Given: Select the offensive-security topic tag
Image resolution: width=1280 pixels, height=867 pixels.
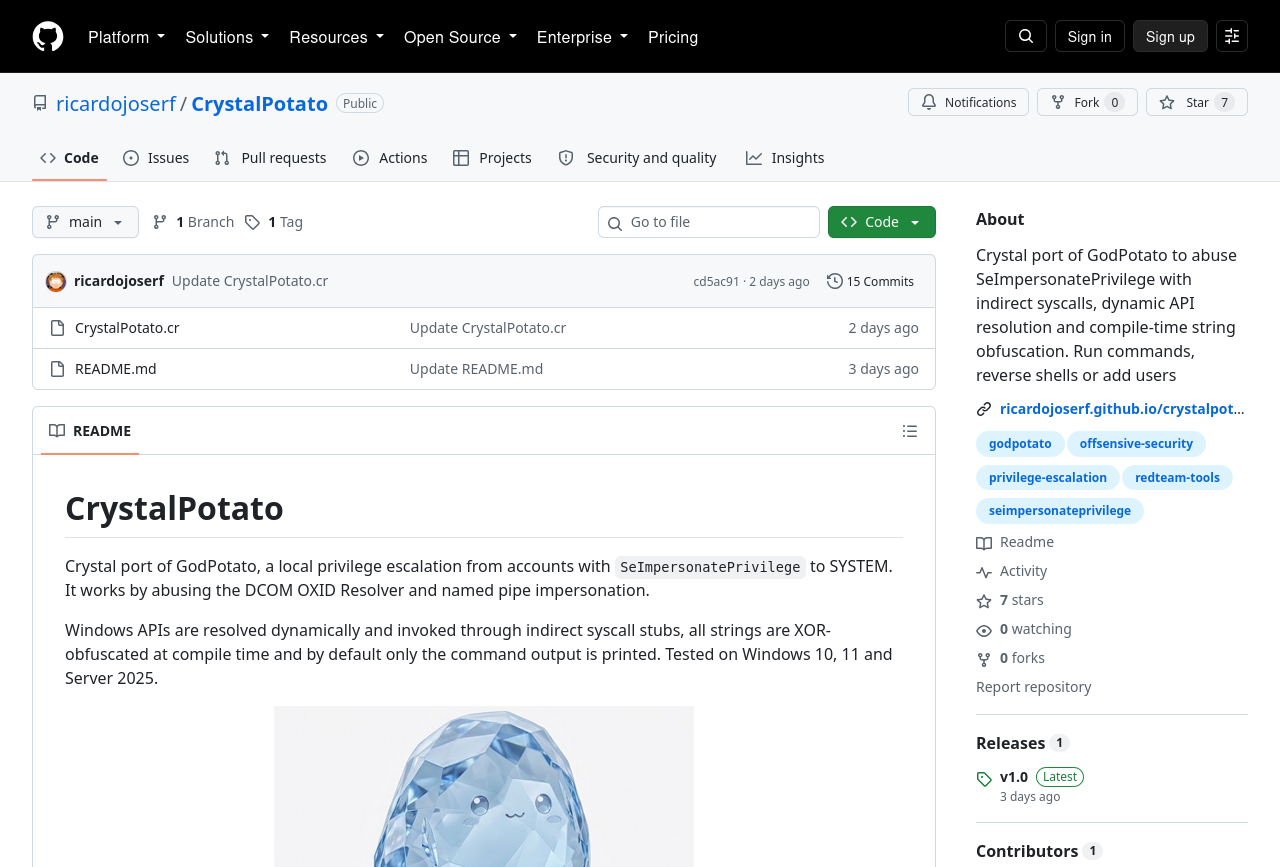Looking at the screenshot, I should click(1136, 444).
